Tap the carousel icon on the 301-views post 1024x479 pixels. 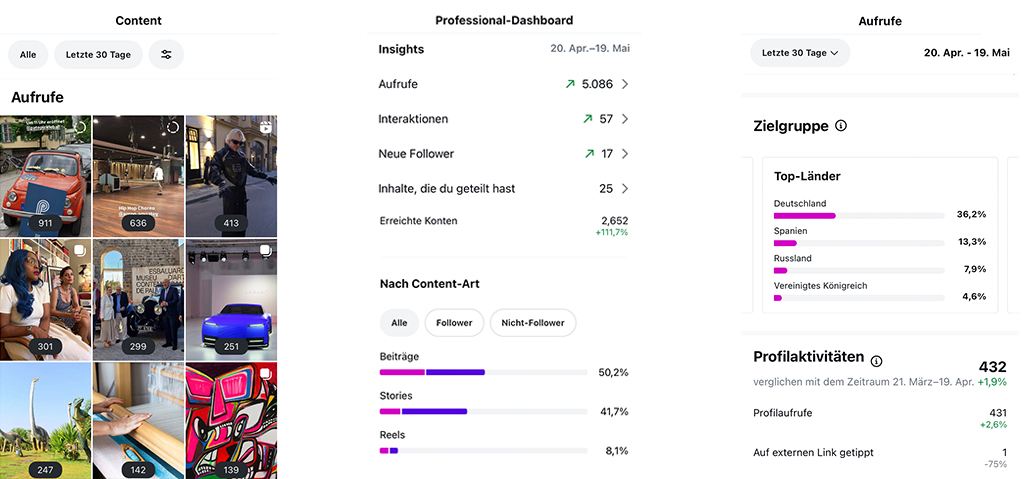[x=79, y=250]
